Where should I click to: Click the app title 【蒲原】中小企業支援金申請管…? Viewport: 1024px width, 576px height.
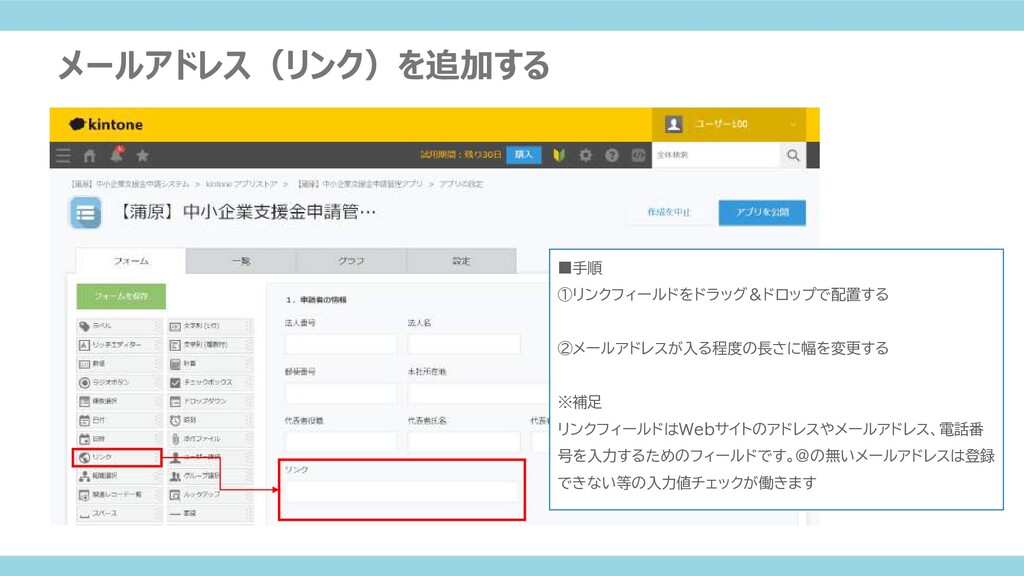(247, 212)
